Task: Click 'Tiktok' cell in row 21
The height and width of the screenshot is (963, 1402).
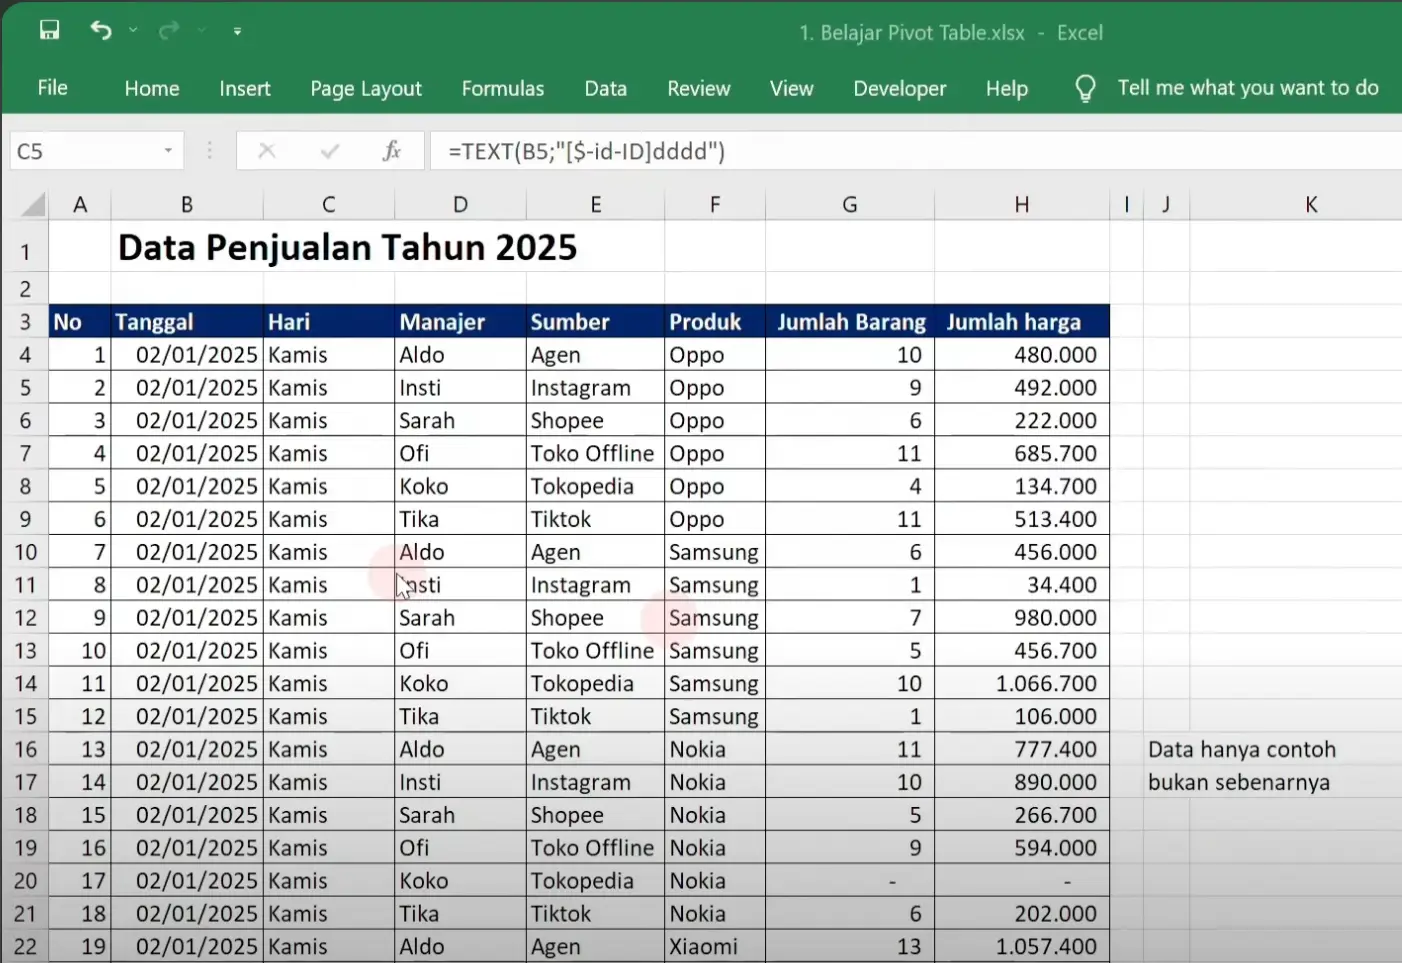Action: [x=595, y=914]
